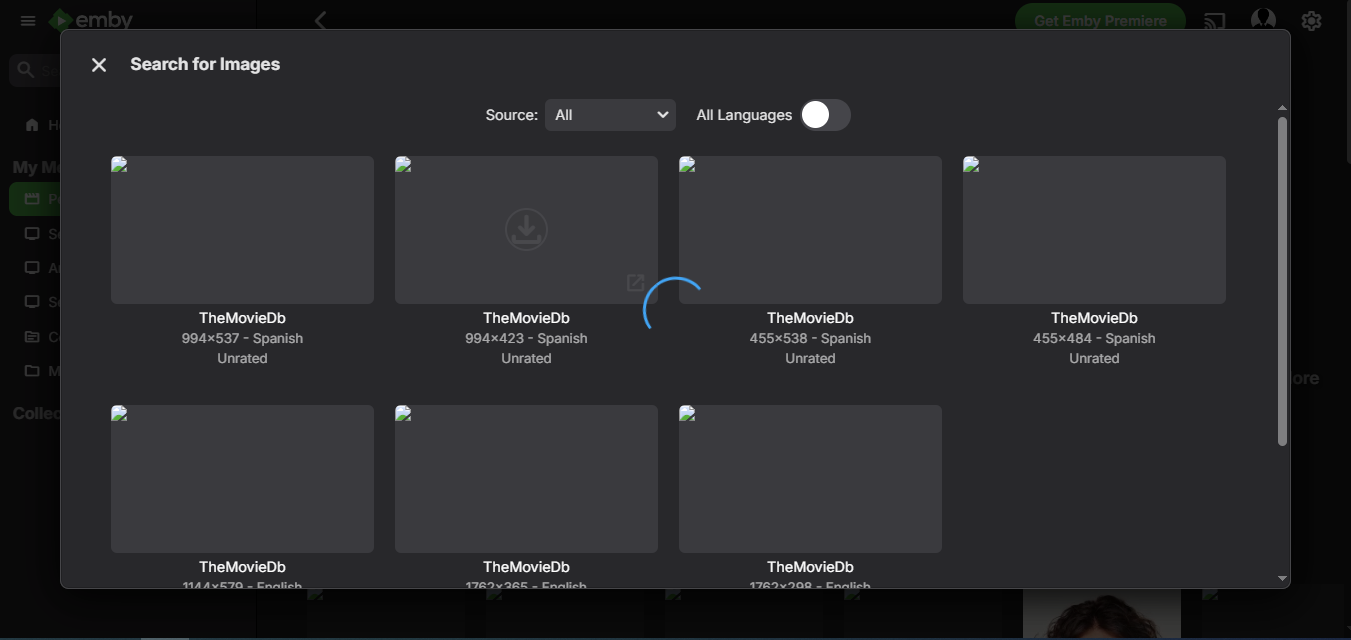Viewport: 1351px width, 640px height.
Task: Click 455×538 - Spanish label
Action: point(810,338)
